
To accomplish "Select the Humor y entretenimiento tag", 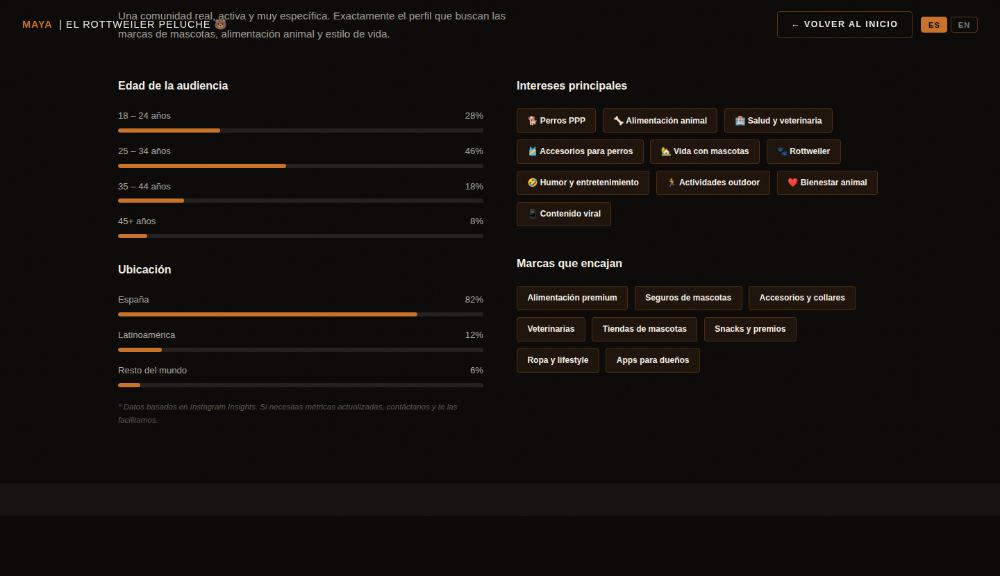I will (583, 182).
